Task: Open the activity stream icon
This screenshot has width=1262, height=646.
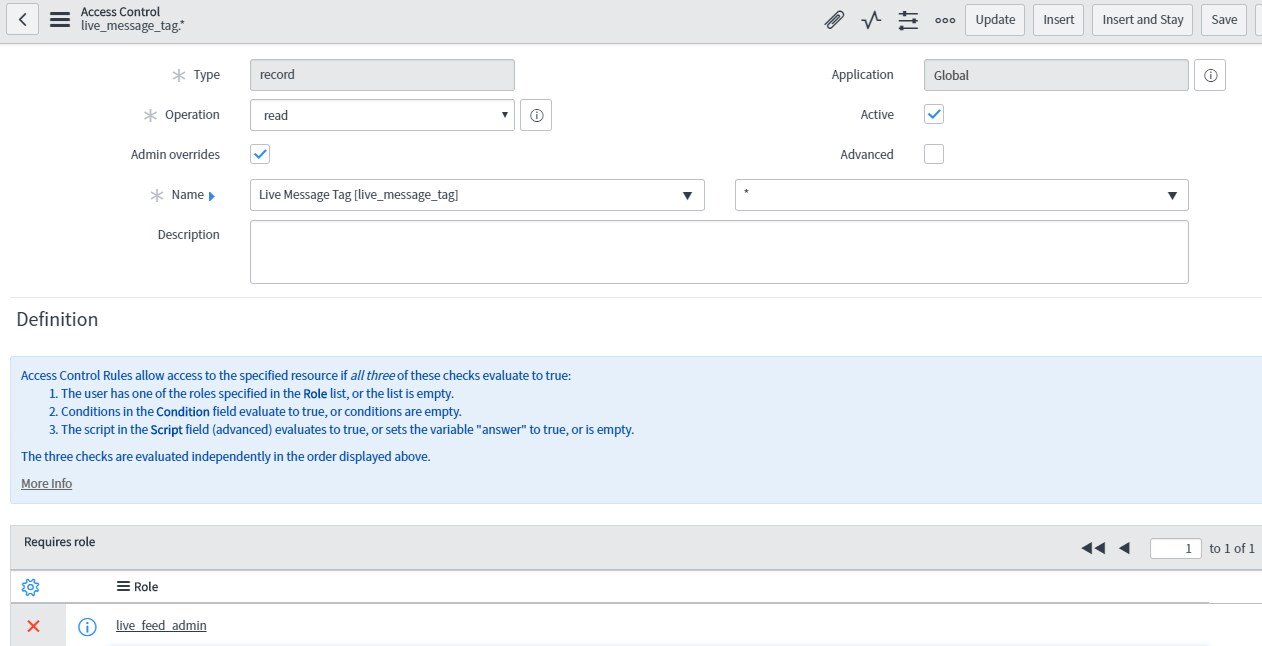Action: 871,19
